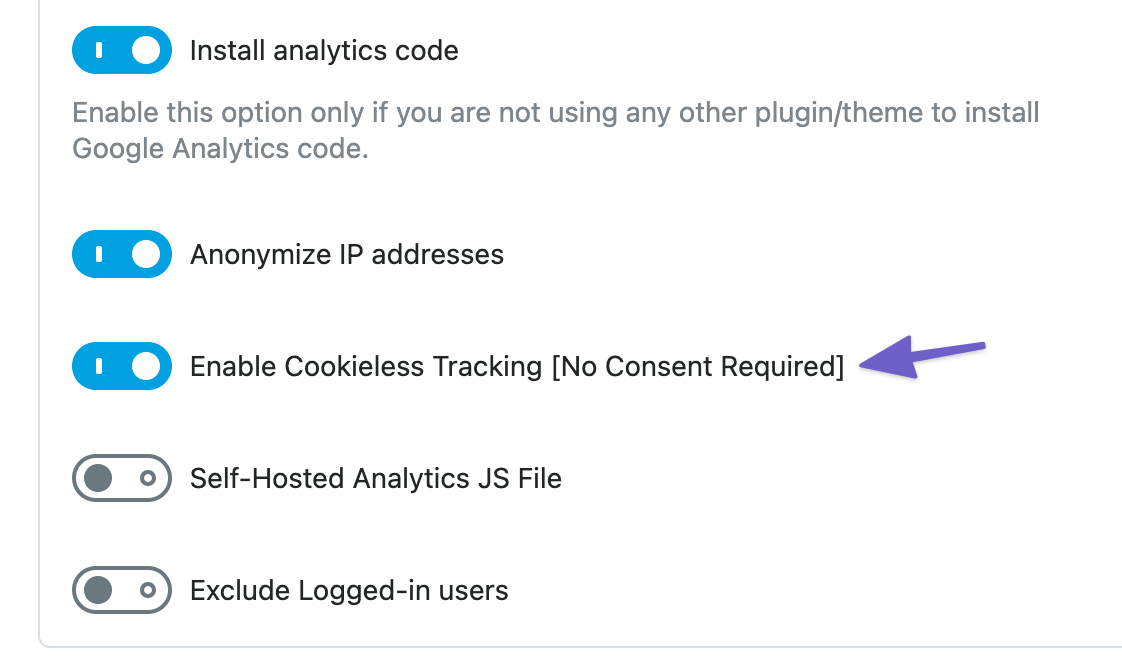Click the off-circle indicator in Self-Hosted toggle
Screen dimensions: 1122x664
(148, 478)
